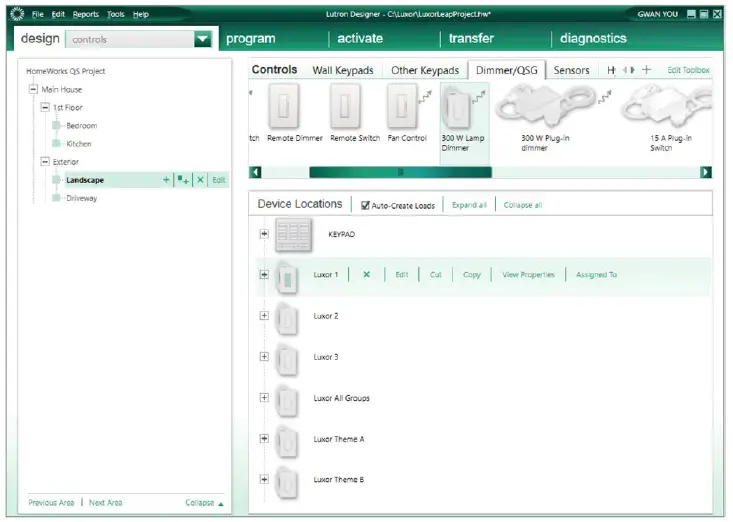Expand the Luxor 1 device row
Screen dimensions: 733x522
point(264,274)
